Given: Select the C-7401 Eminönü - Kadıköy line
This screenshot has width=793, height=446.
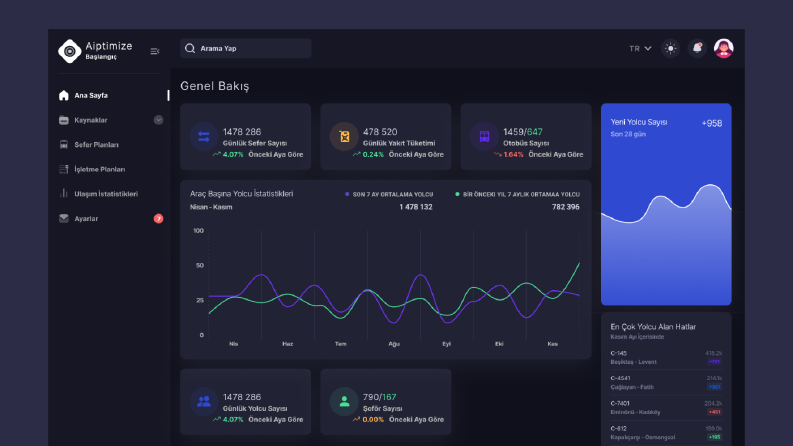Looking at the screenshot, I should (666, 408).
